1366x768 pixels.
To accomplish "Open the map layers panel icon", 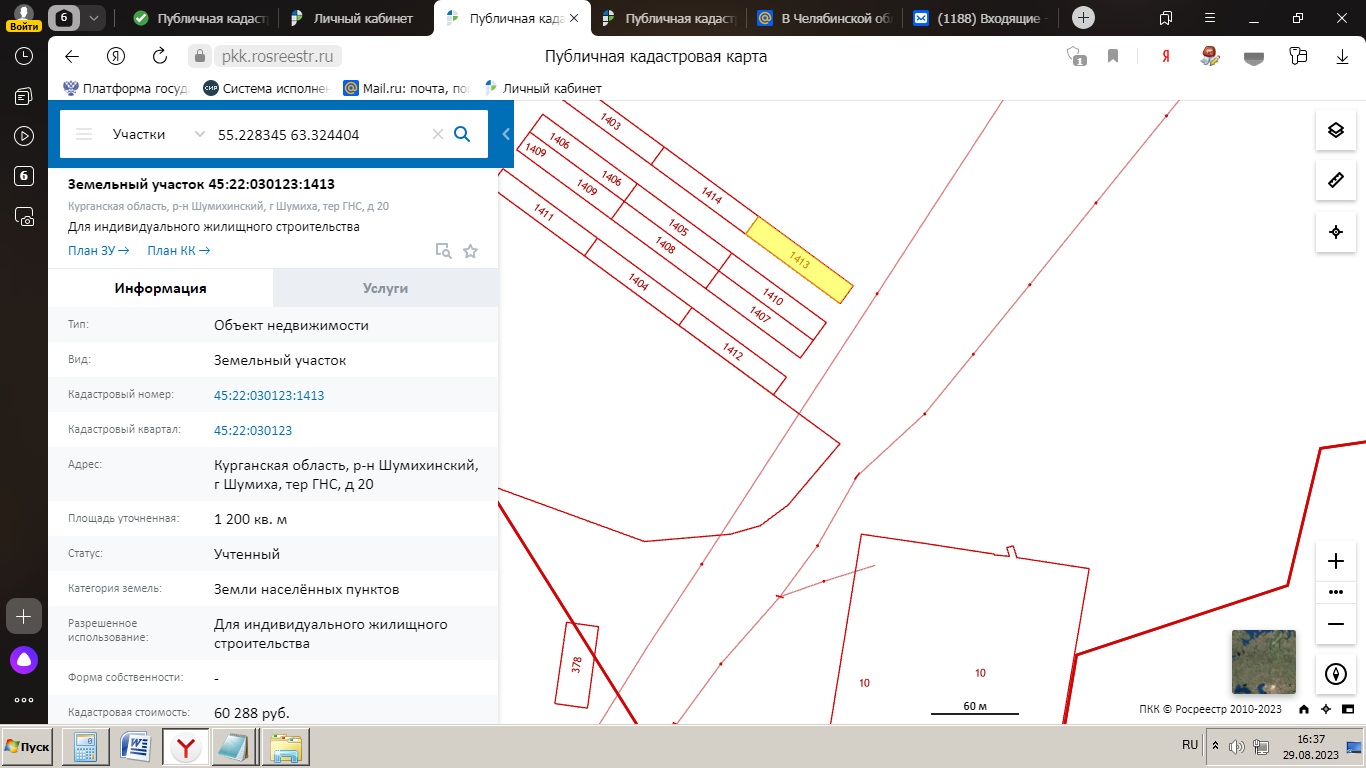I will [1335, 130].
